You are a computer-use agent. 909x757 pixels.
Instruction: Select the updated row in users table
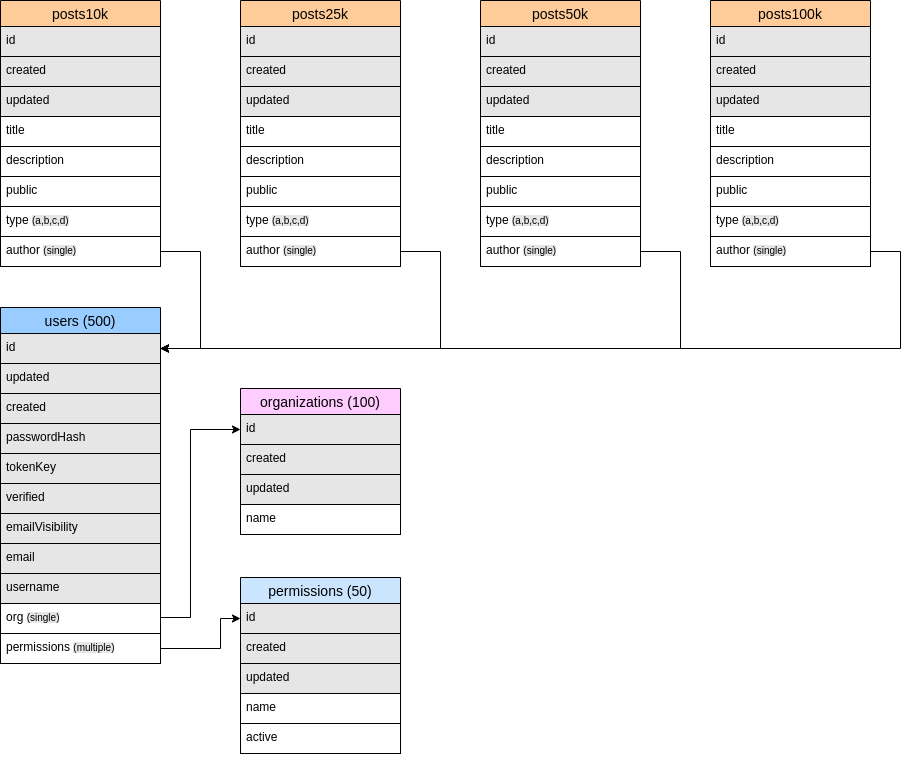pos(81,378)
